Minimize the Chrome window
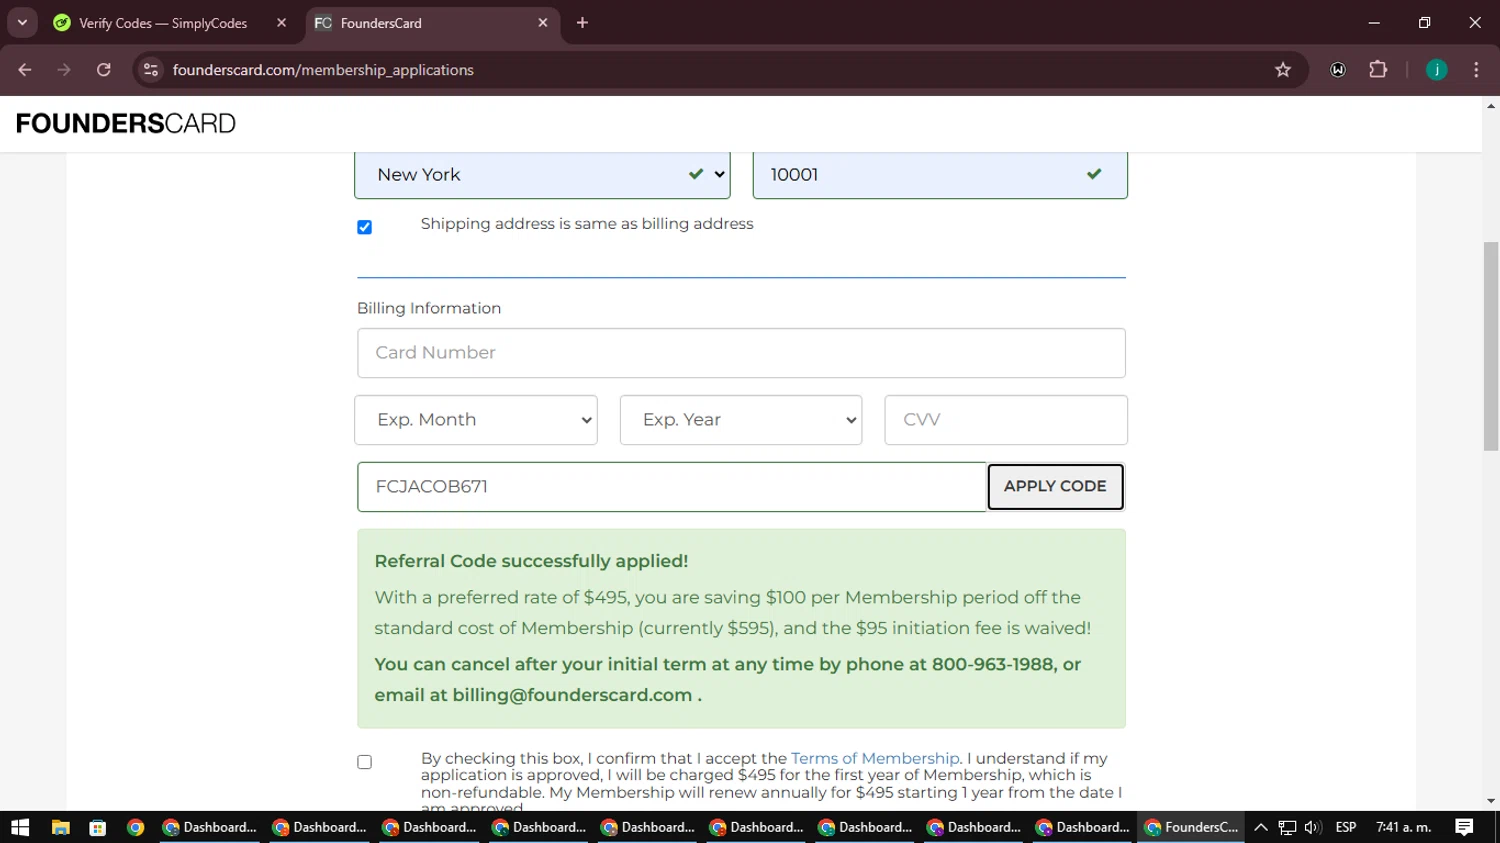This screenshot has width=1500, height=843. (x=1374, y=22)
